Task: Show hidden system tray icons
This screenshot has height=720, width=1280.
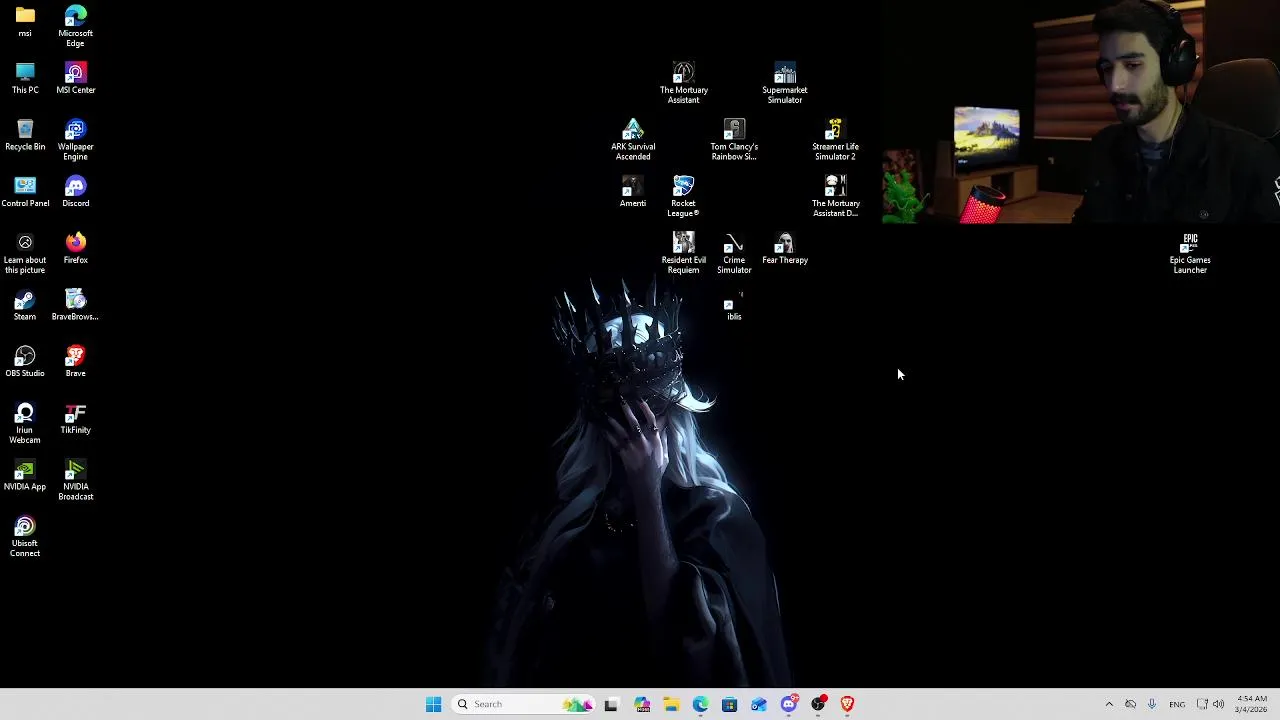Action: tap(1109, 704)
